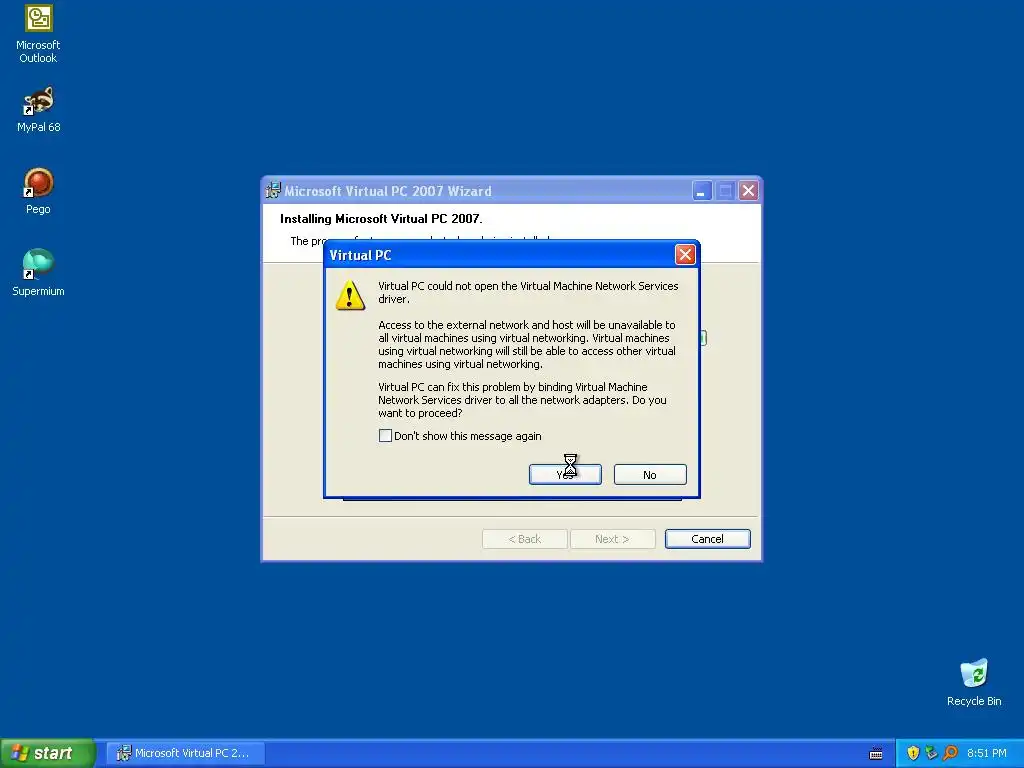Close the Virtual PC warning dialog

click(x=684, y=255)
